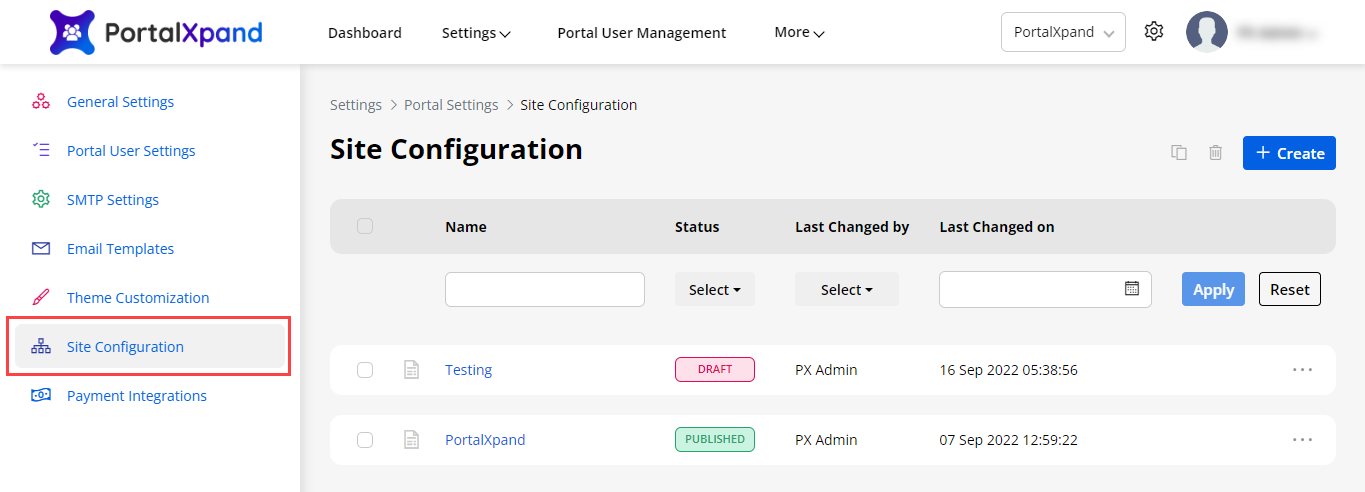This screenshot has height=492, width=1365.
Task: Expand the PortalXpand portal selector dropdown
Action: click(x=1063, y=32)
